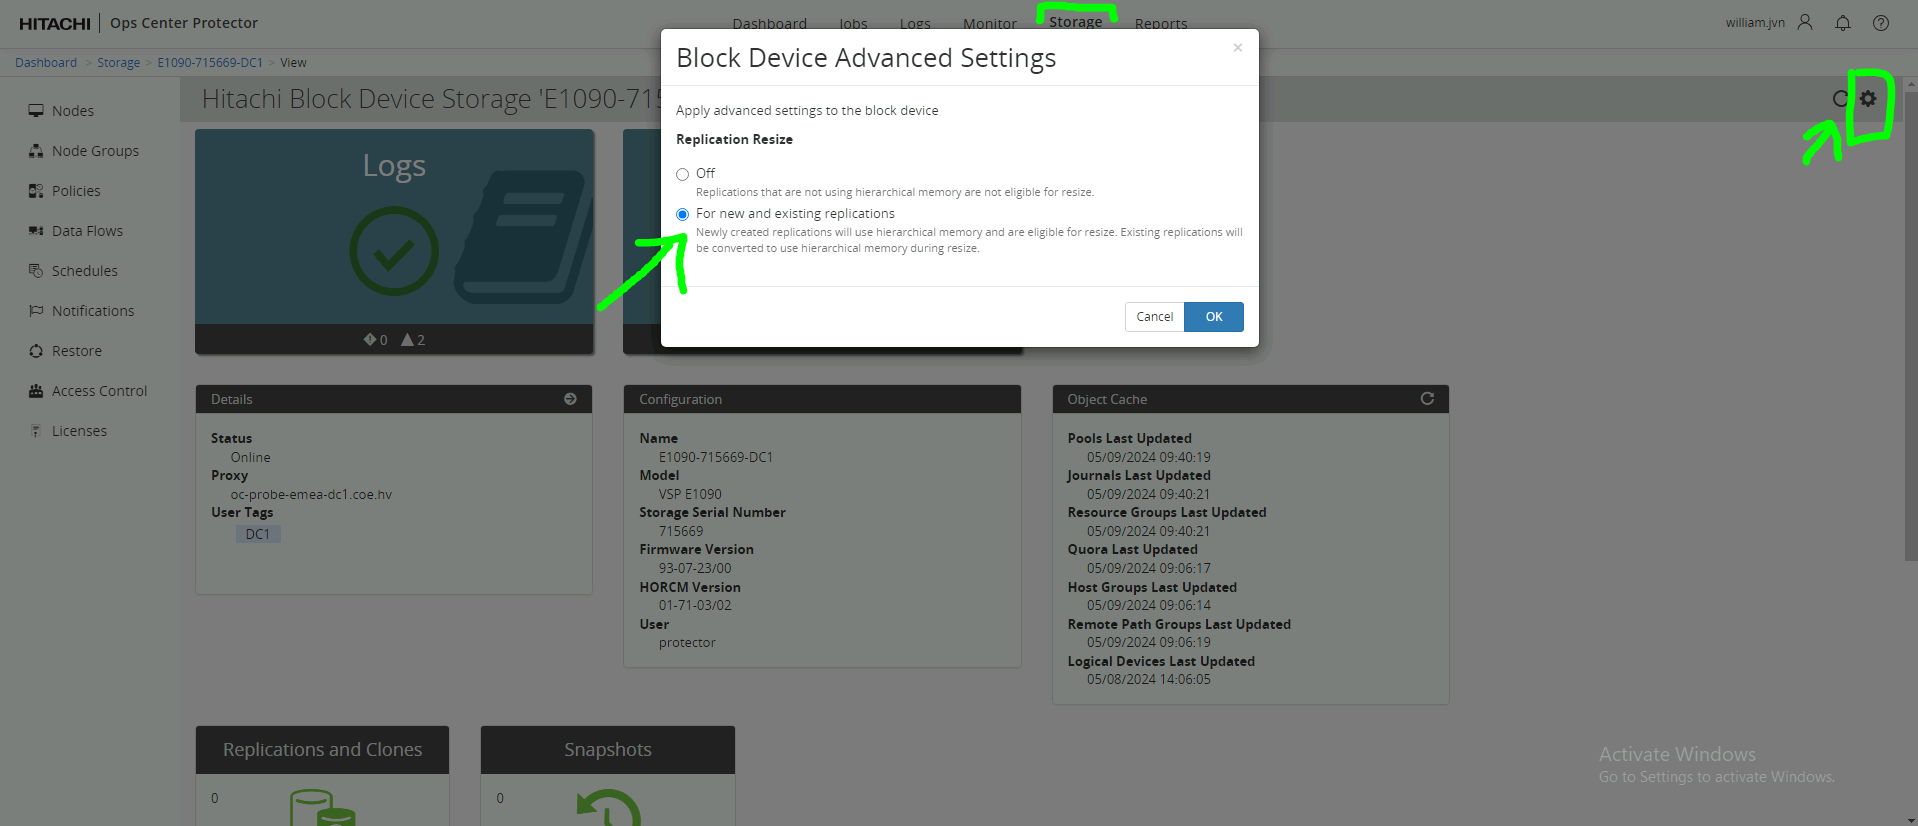Open Details panel arrow icon
This screenshot has width=1918, height=826.
(570, 398)
